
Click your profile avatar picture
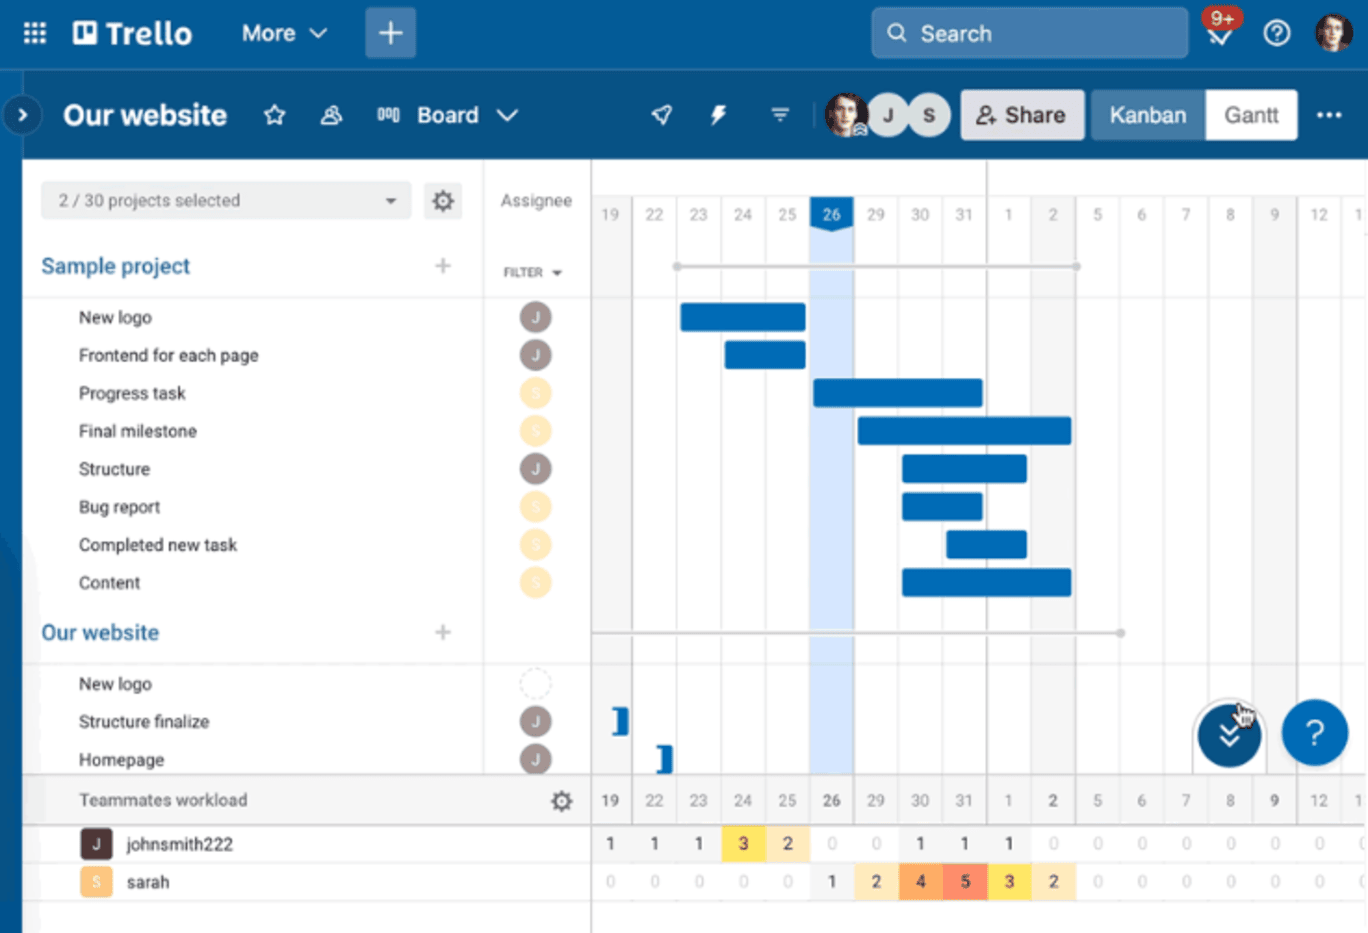pos(1334,32)
